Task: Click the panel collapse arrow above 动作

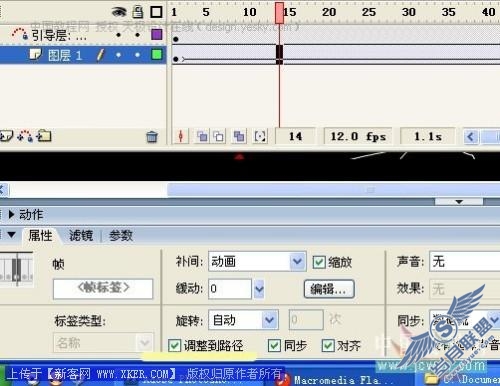Action: click(459, 202)
